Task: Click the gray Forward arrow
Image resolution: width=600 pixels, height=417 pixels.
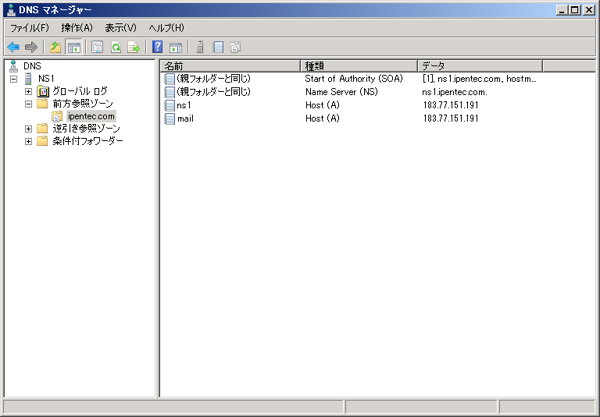Action: coord(31,47)
